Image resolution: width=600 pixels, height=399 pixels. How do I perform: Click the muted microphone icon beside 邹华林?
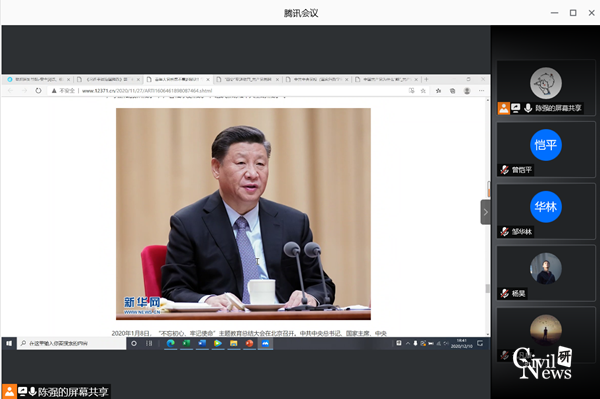coord(505,231)
